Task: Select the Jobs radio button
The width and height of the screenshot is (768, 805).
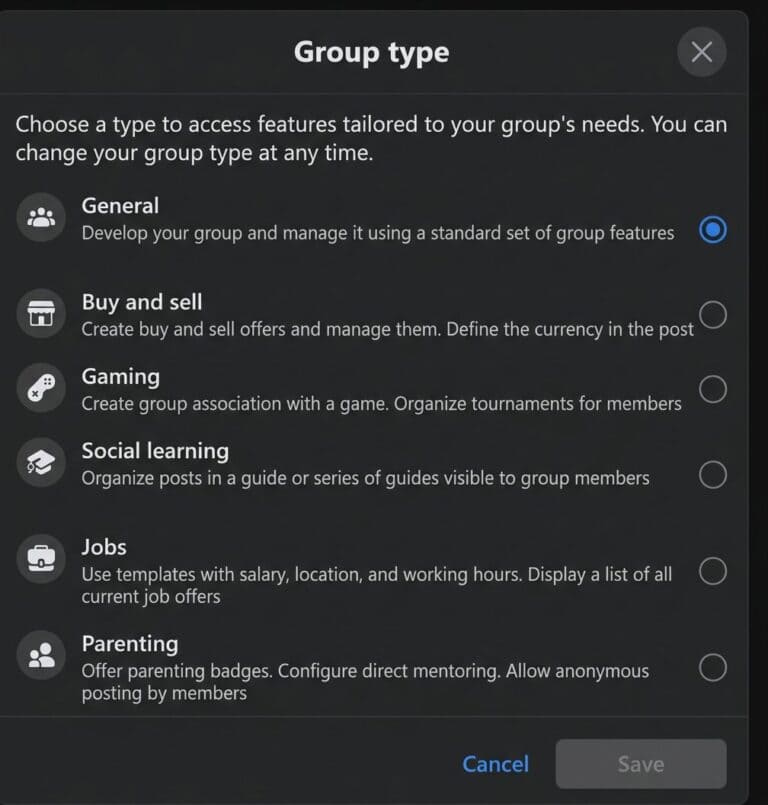Action: point(714,571)
